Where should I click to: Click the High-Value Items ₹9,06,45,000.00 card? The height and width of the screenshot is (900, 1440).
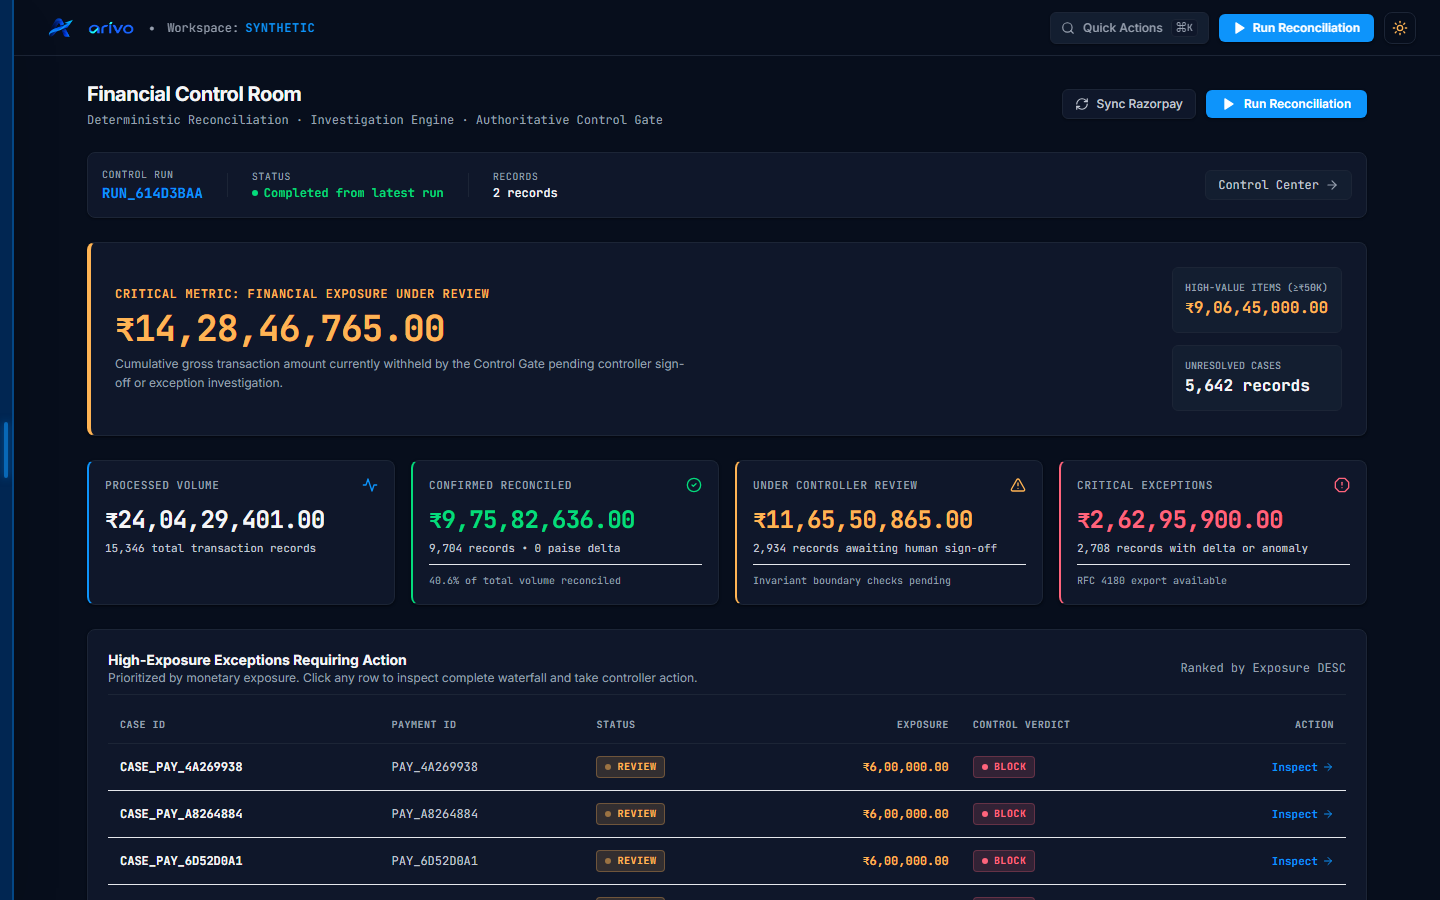tap(1257, 300)
